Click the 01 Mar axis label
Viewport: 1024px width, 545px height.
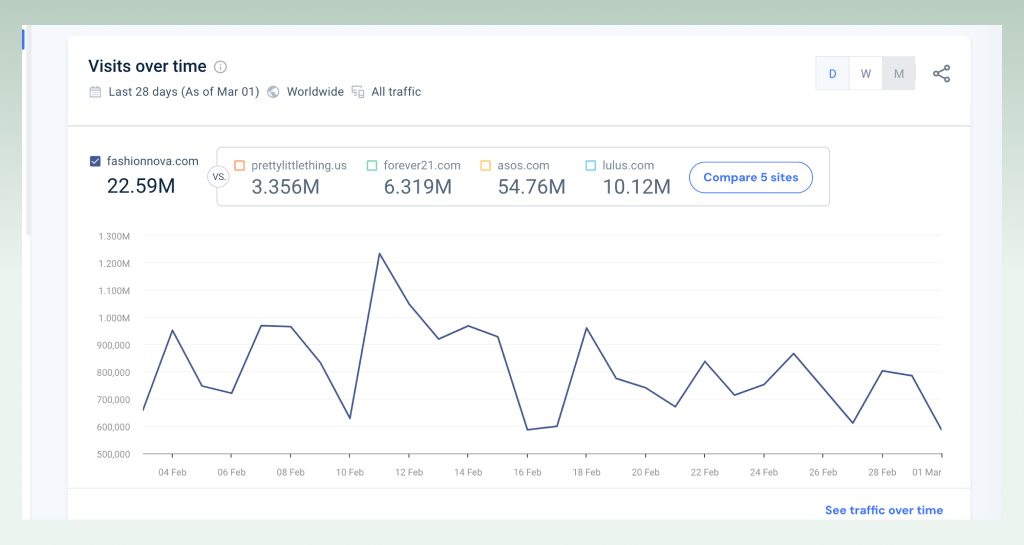pos(927,473)
